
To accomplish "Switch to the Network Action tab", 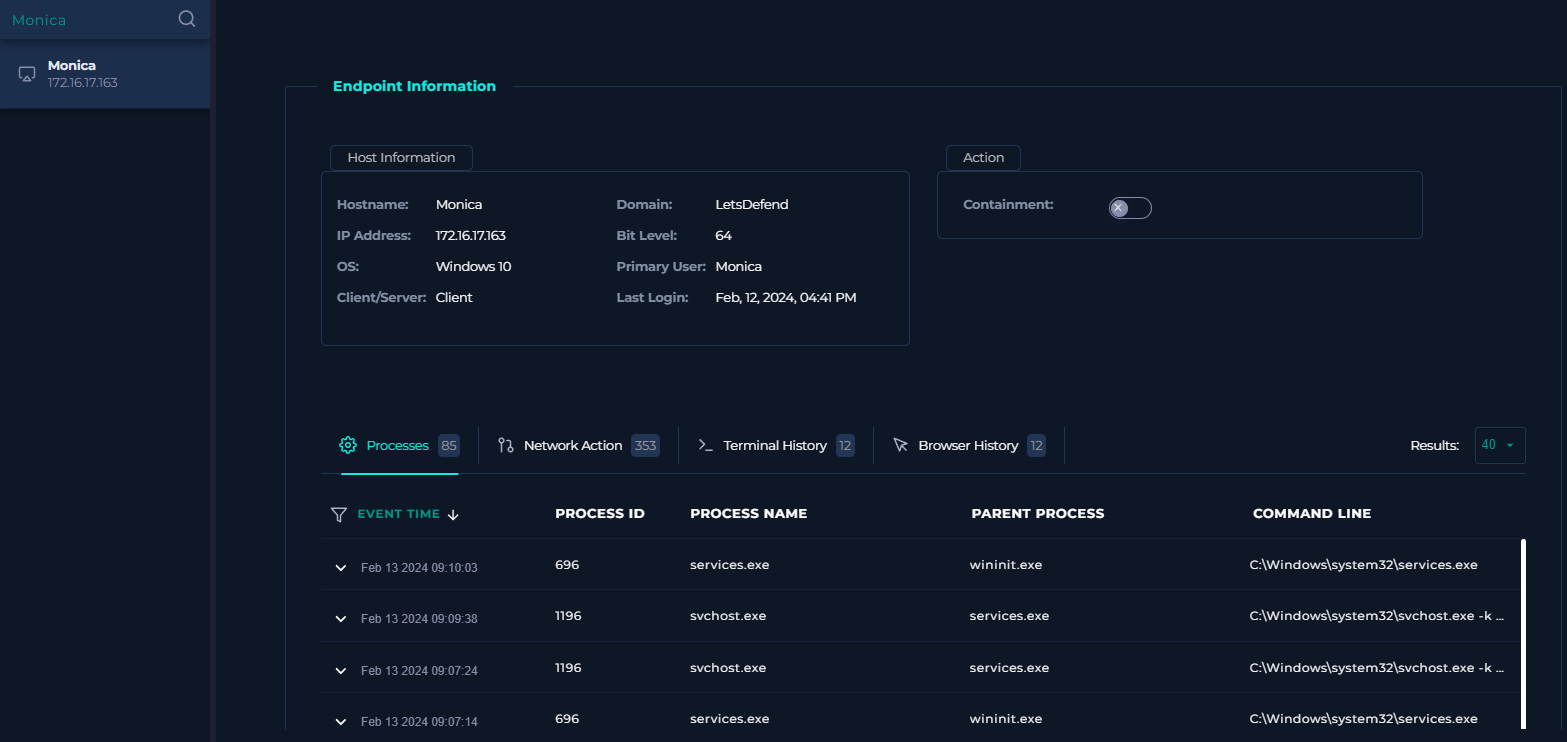I will pyautogui.click(x=573, y=445).
